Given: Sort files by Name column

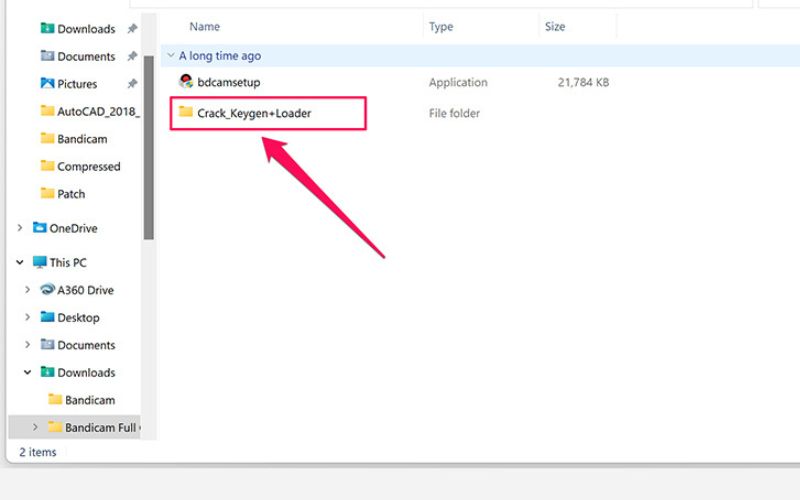Looking at the screenshot, I should pyautogui.click(x=205, y=27).
